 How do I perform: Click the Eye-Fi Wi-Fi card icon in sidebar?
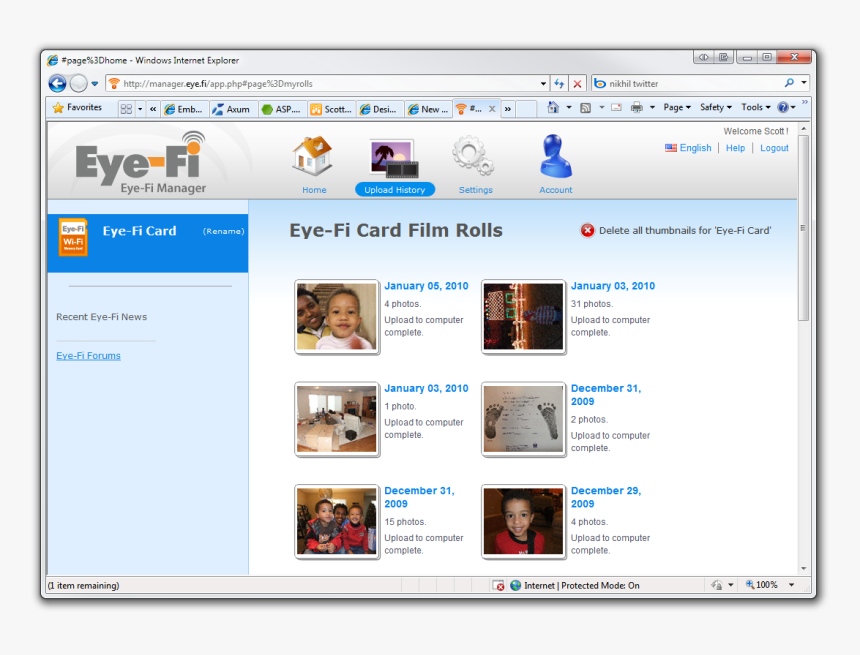(73, 238)
